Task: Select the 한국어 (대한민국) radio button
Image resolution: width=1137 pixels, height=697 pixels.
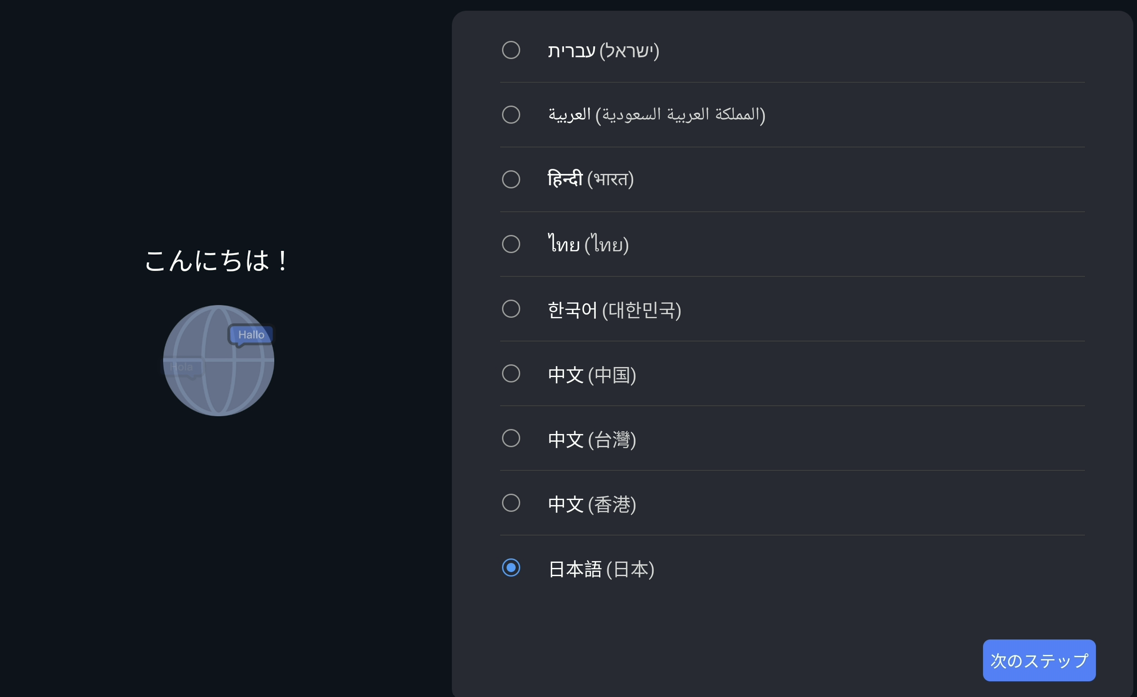Action: coord(511,309)
